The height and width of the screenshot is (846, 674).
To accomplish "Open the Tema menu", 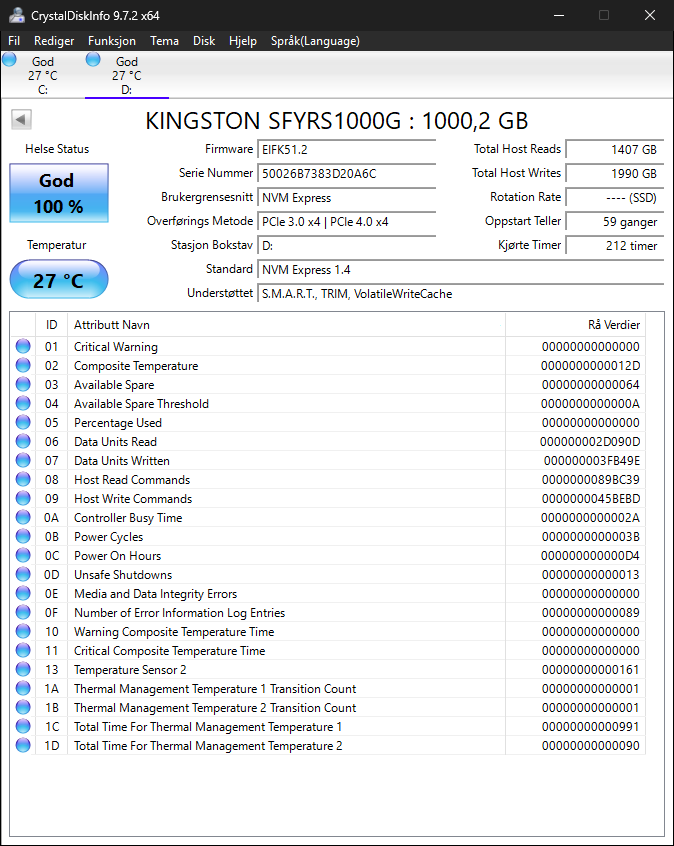I will [x=165, y=41].
